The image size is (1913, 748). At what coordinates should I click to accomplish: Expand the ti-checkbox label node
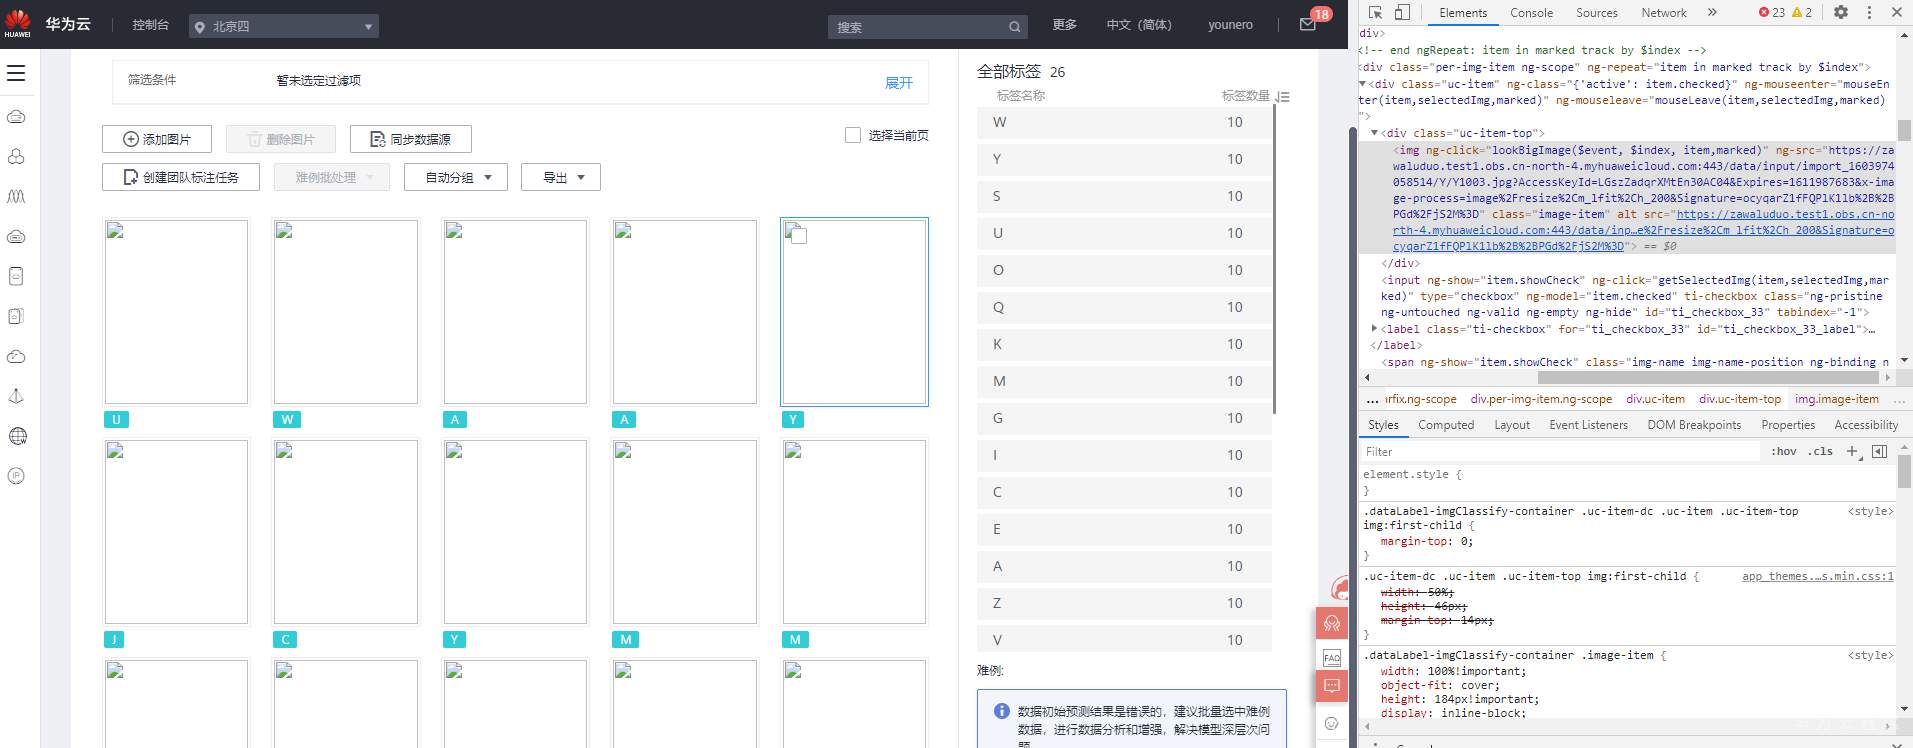[1374, 329]
